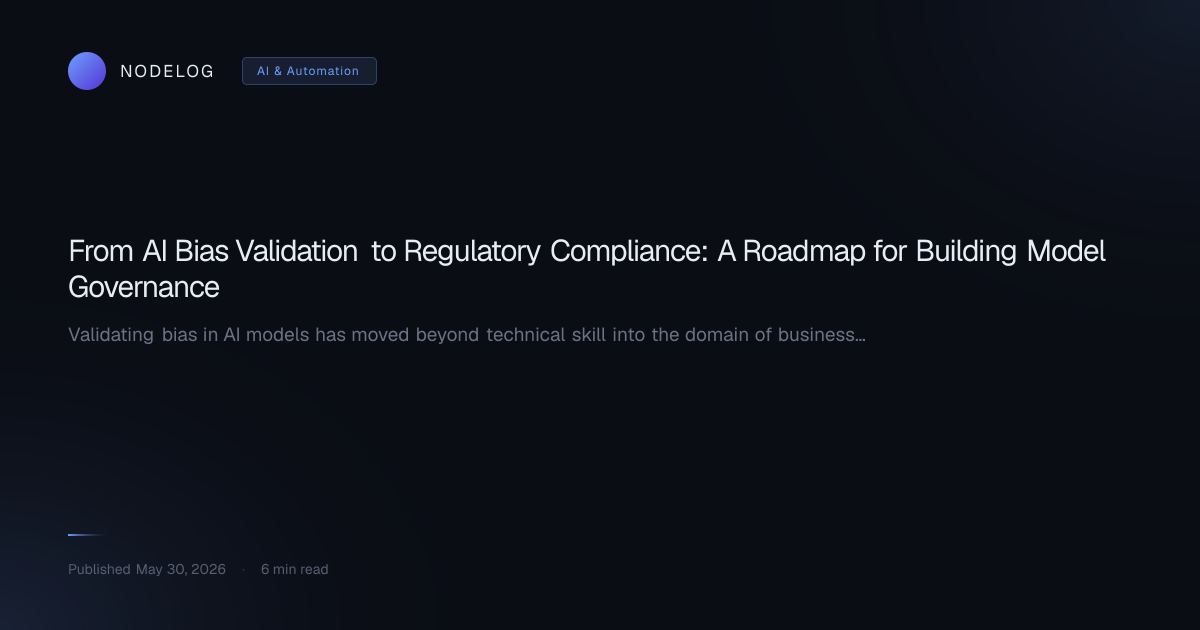The height and width of the screenshot is (630, 1200).
Task: Click the 'Published May 30, 2026' date
Action: [147, 569]
